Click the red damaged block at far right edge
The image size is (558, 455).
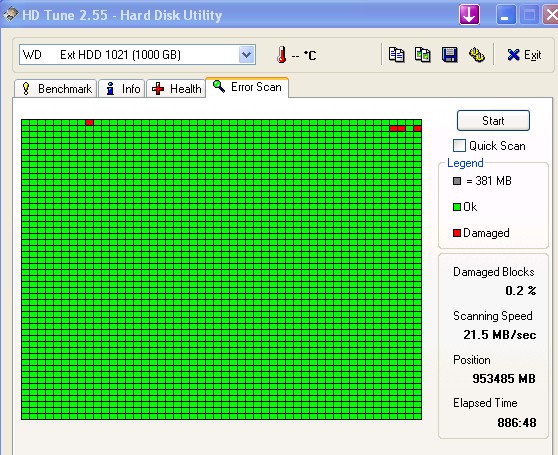(x=417, y=129)
